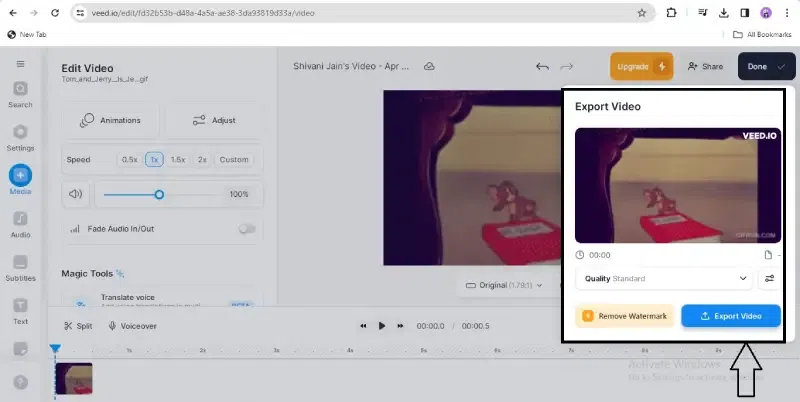The height and width of the screenshot is (402, 800).
Task: Click Remove Watermark button
Action: tap(625, 316)
